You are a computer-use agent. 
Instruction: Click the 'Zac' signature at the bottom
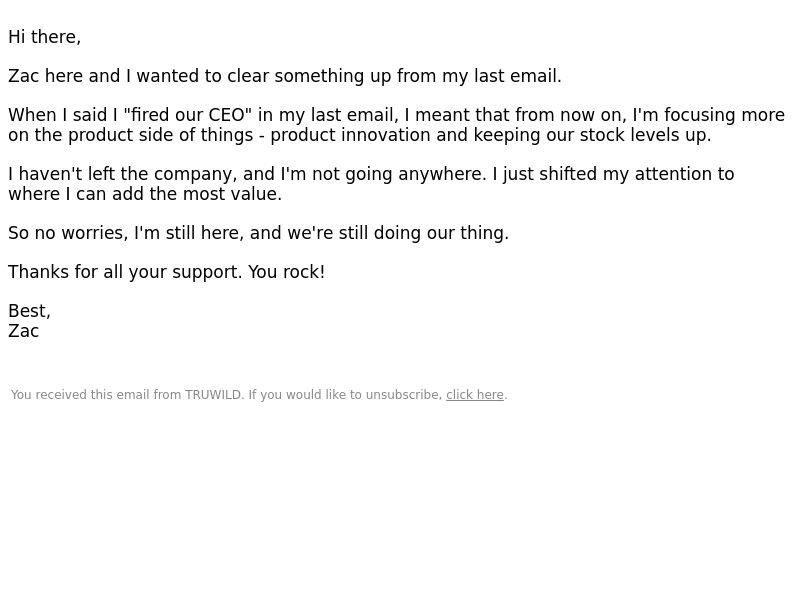click(23, 331)
